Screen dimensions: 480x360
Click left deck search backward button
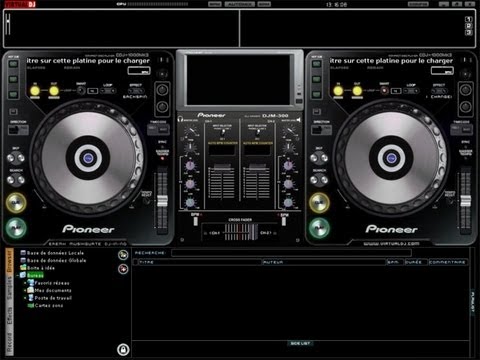click(11, 180)
